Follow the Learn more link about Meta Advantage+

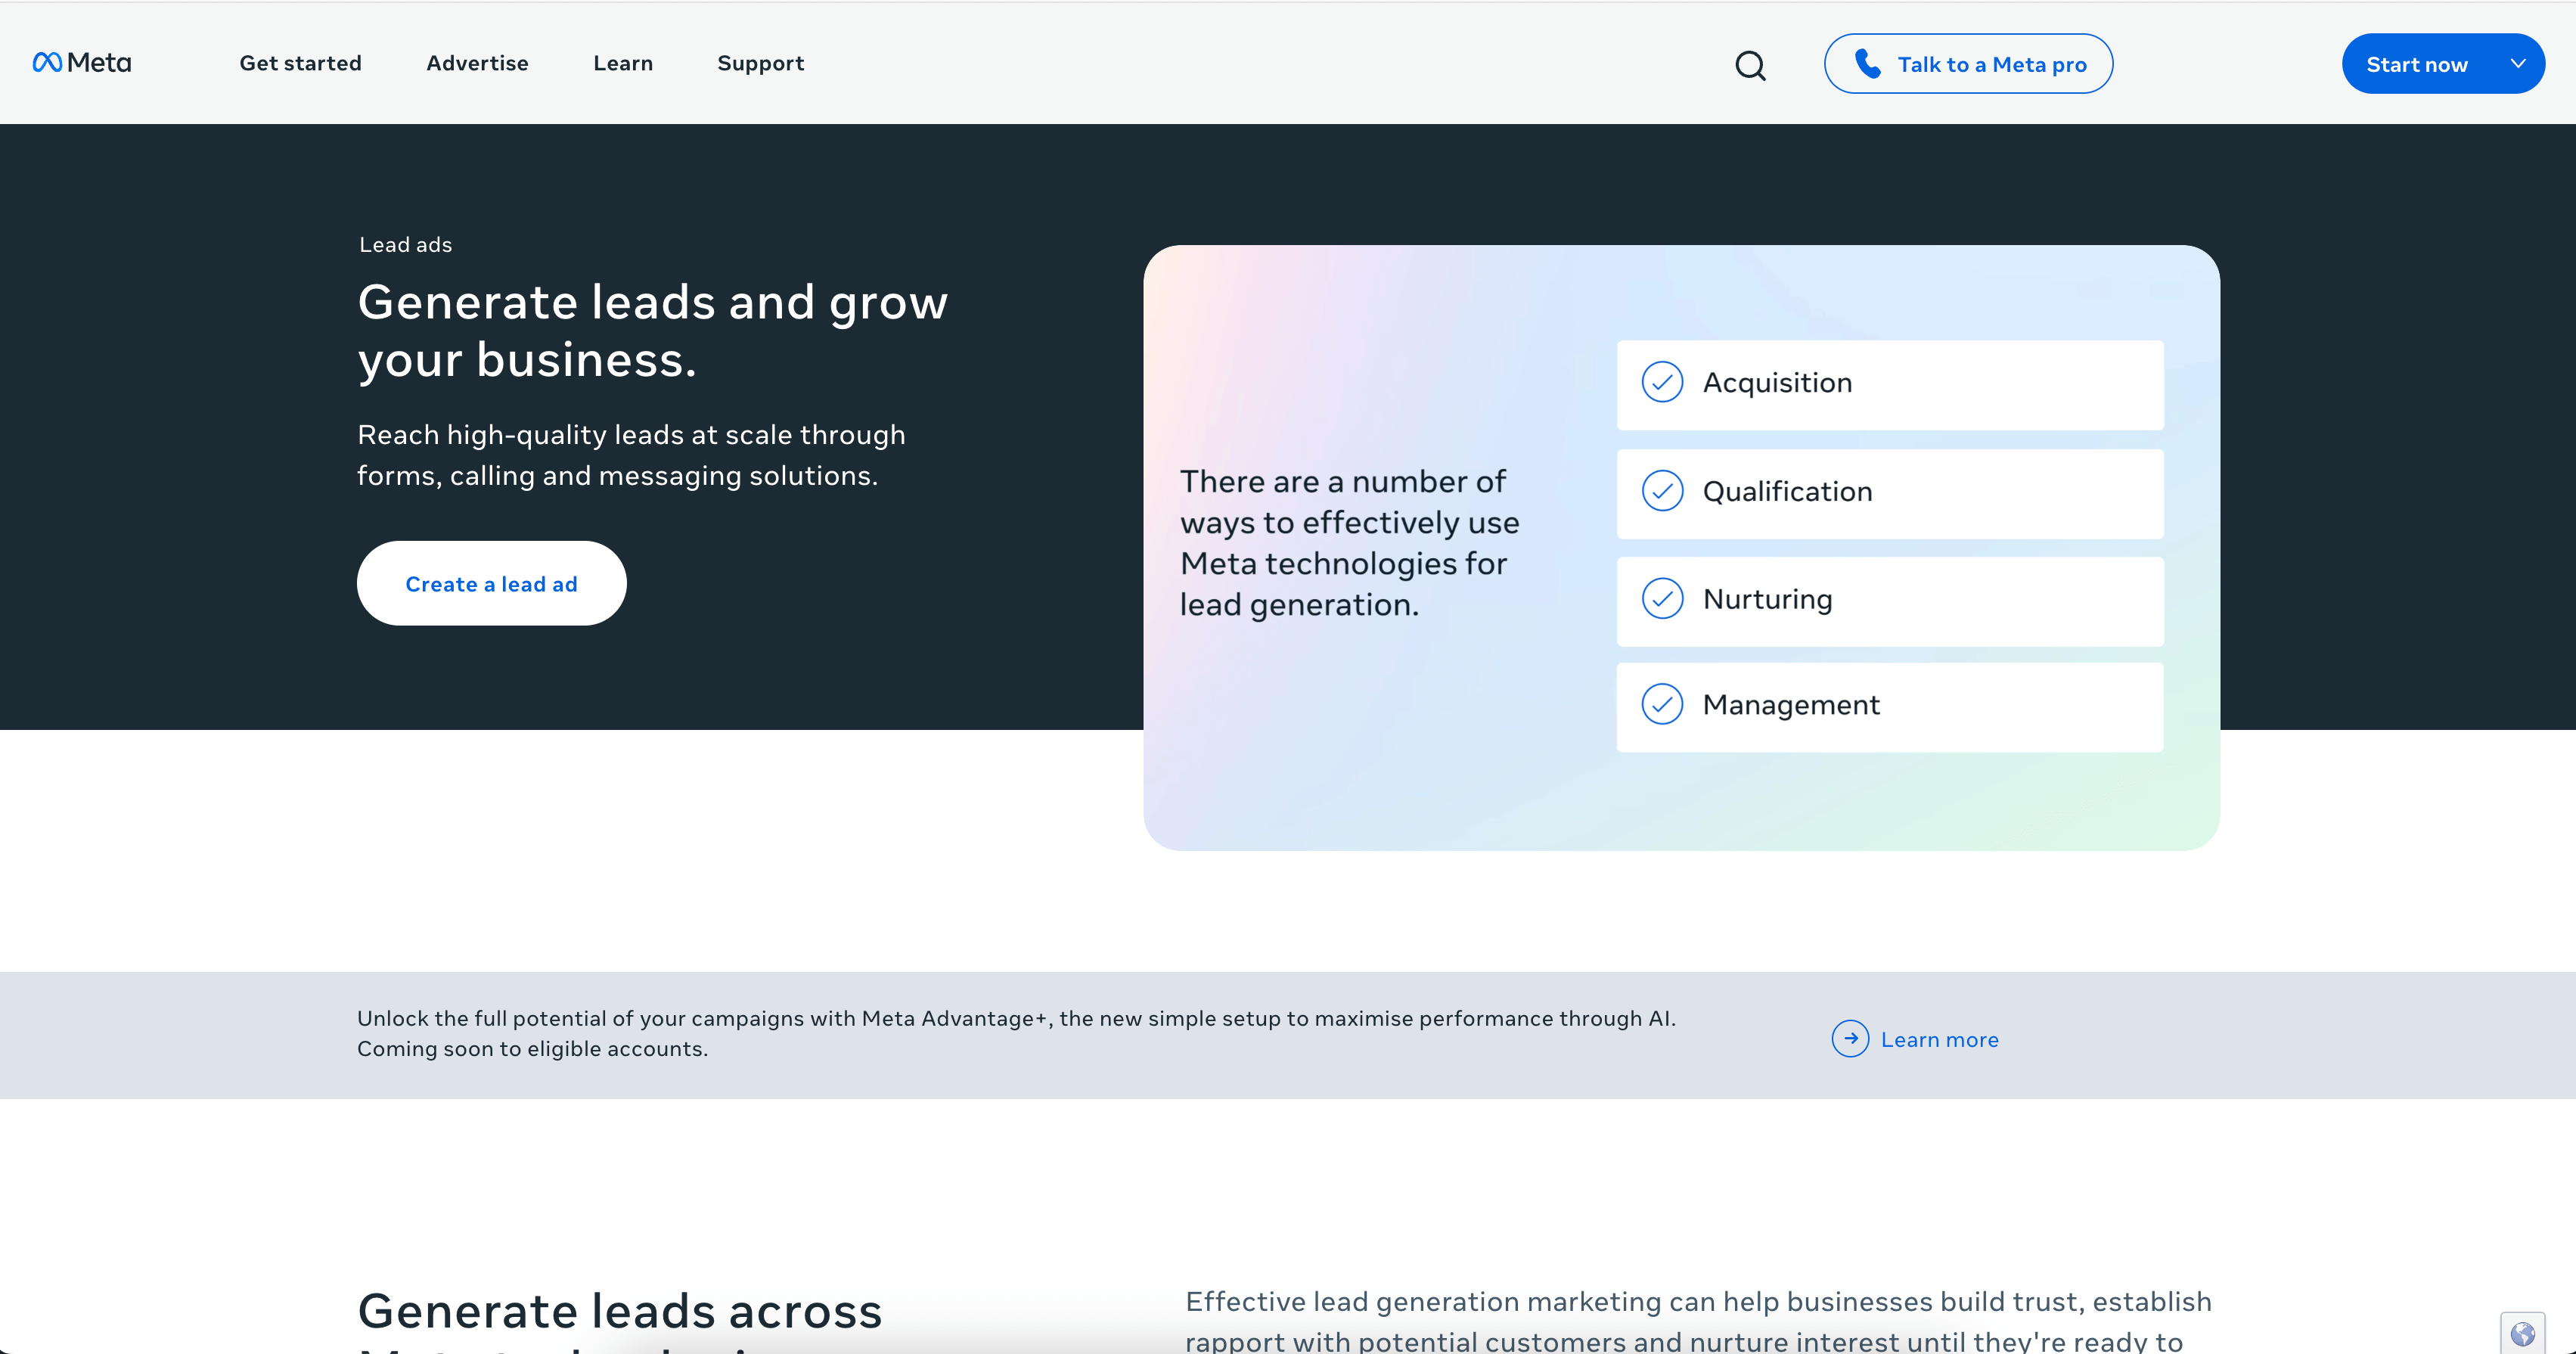[x=1939, y=1039]
